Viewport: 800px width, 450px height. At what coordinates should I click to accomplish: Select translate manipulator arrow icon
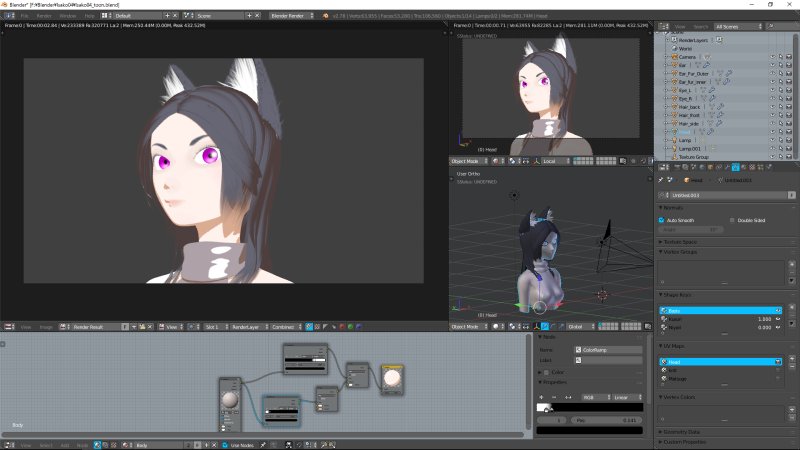pos(545,327)
